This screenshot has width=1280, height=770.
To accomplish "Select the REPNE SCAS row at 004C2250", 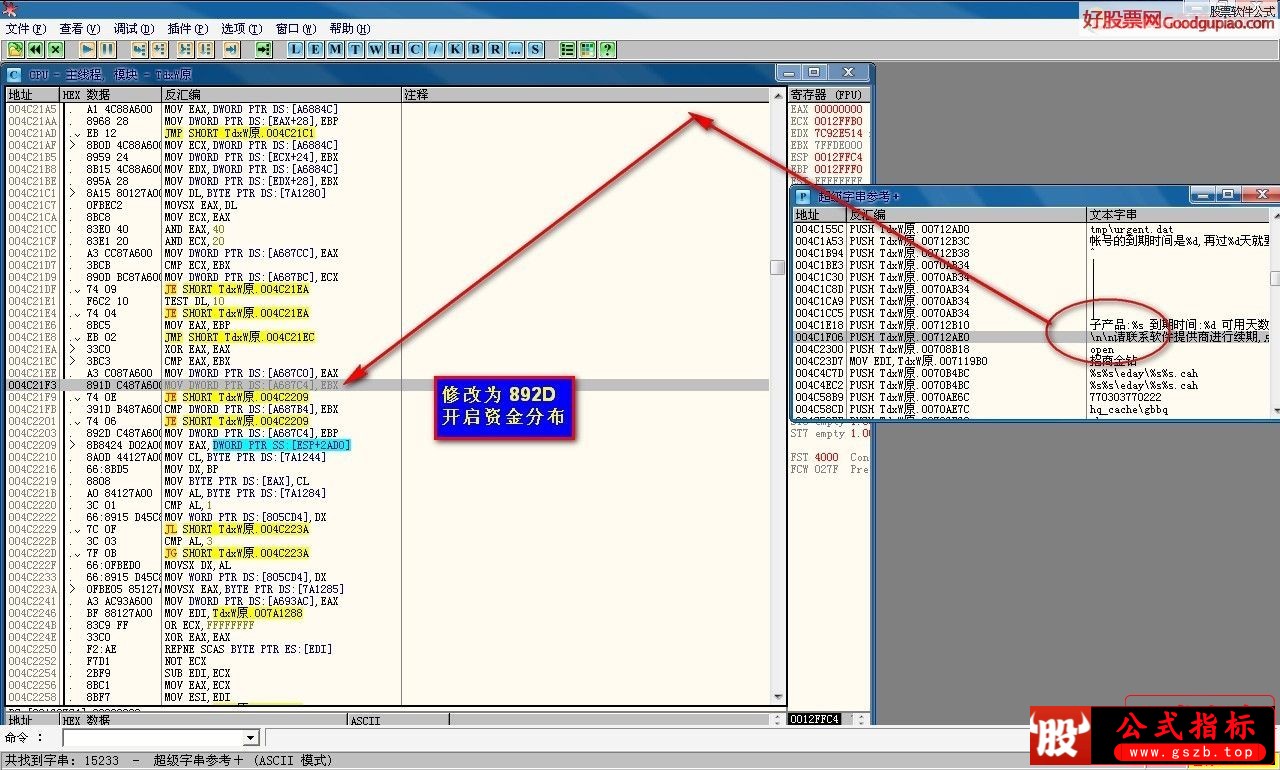I will 387,649.
